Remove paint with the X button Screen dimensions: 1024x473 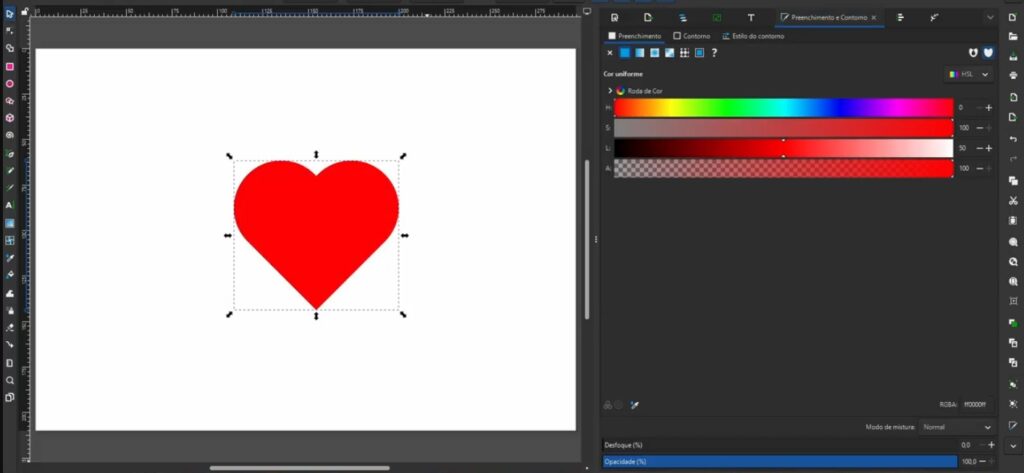[x=610, y=53]
